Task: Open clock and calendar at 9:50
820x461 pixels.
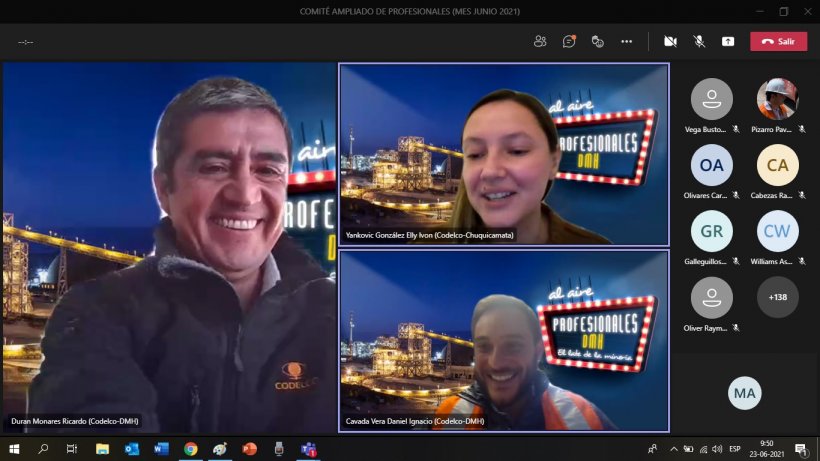Action: [x=767, y=449]
